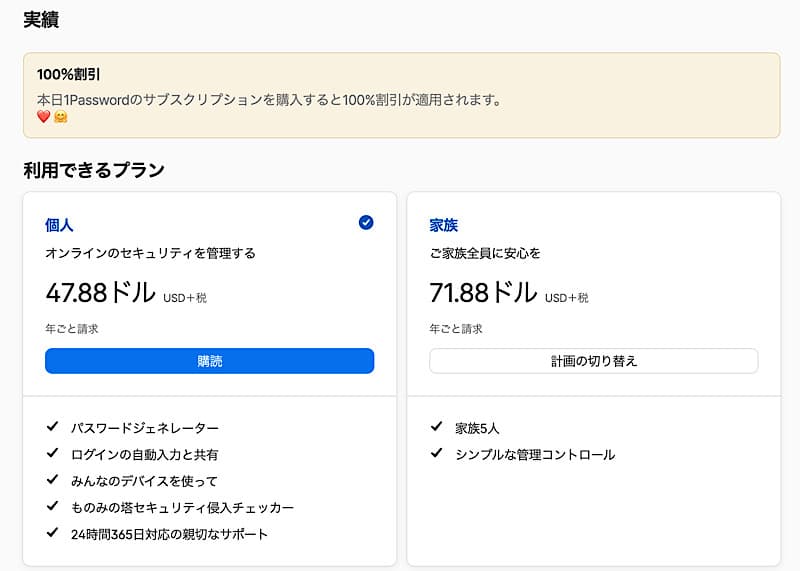Click the checkmark beside シンプルな管理コントロール
The height and width of the screenshot is (571, 800).
[x=436, y=454]
